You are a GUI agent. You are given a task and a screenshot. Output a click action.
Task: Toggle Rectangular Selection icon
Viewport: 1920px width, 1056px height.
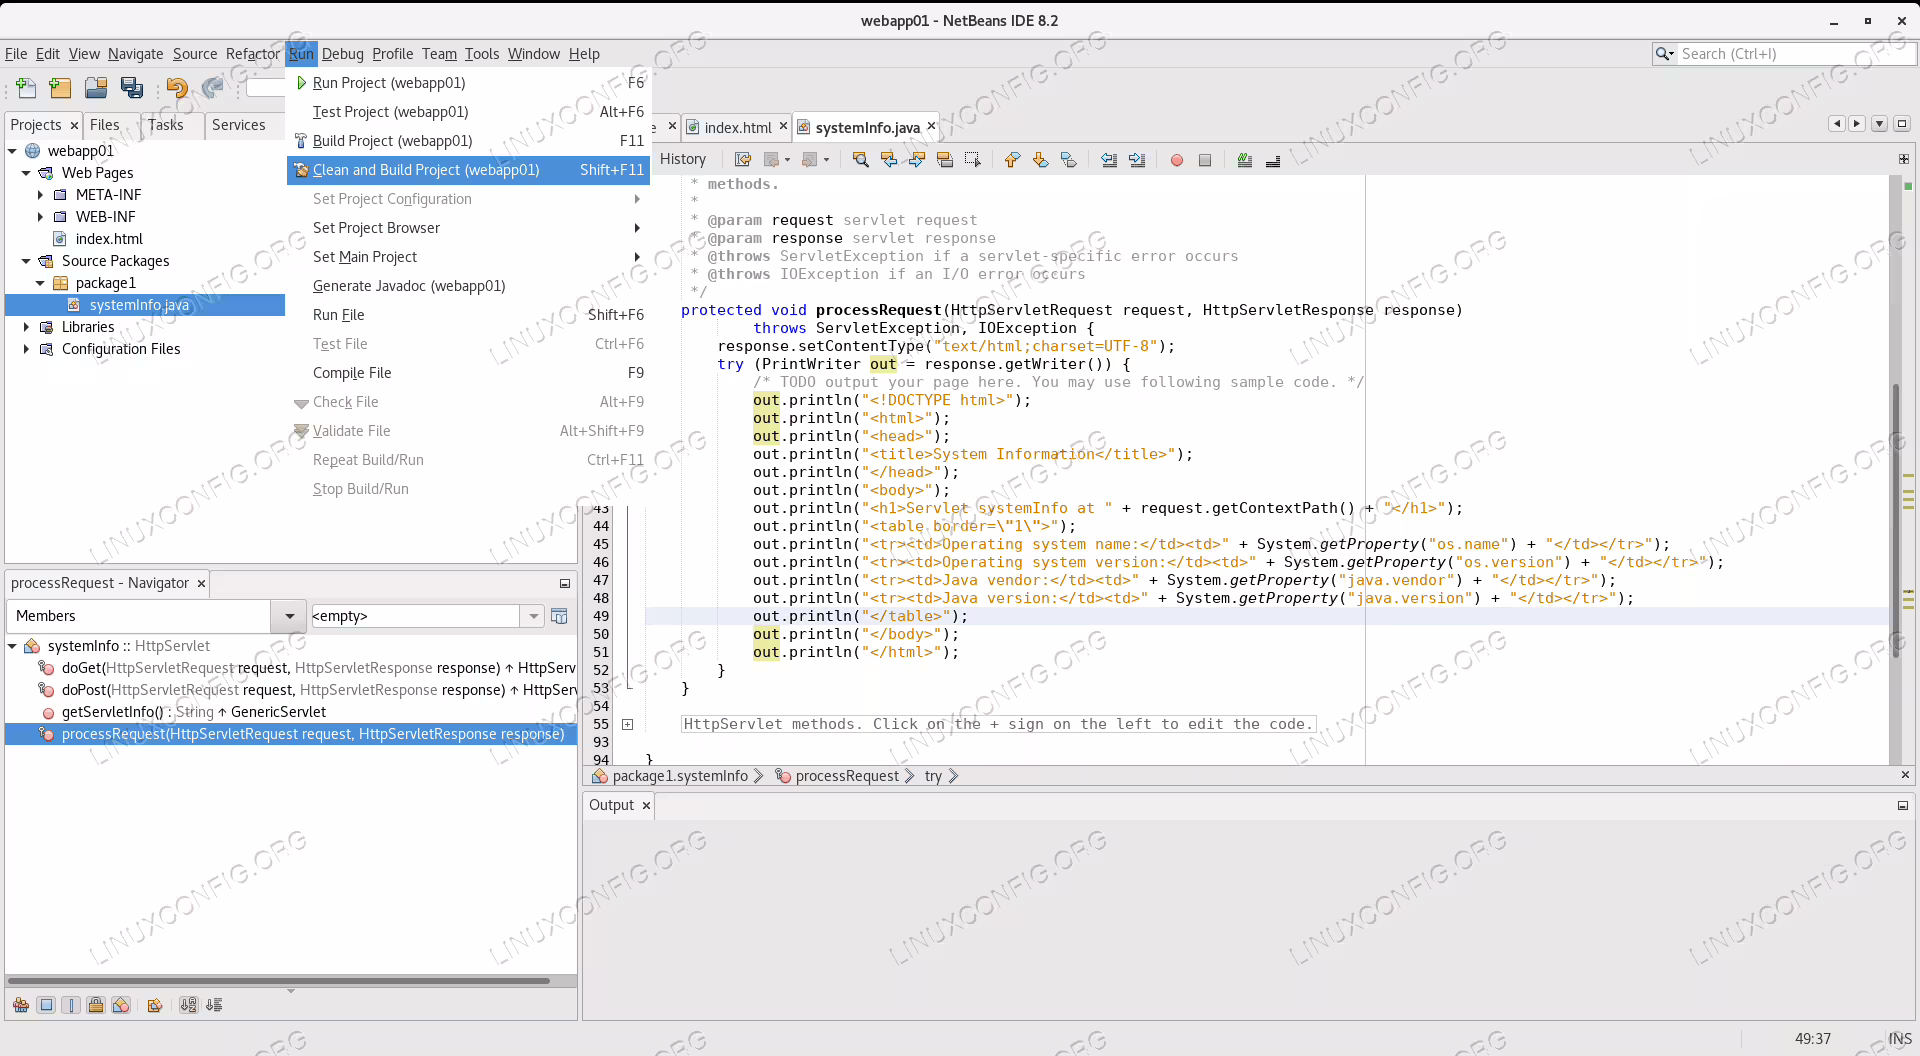[x=972, y=159]
